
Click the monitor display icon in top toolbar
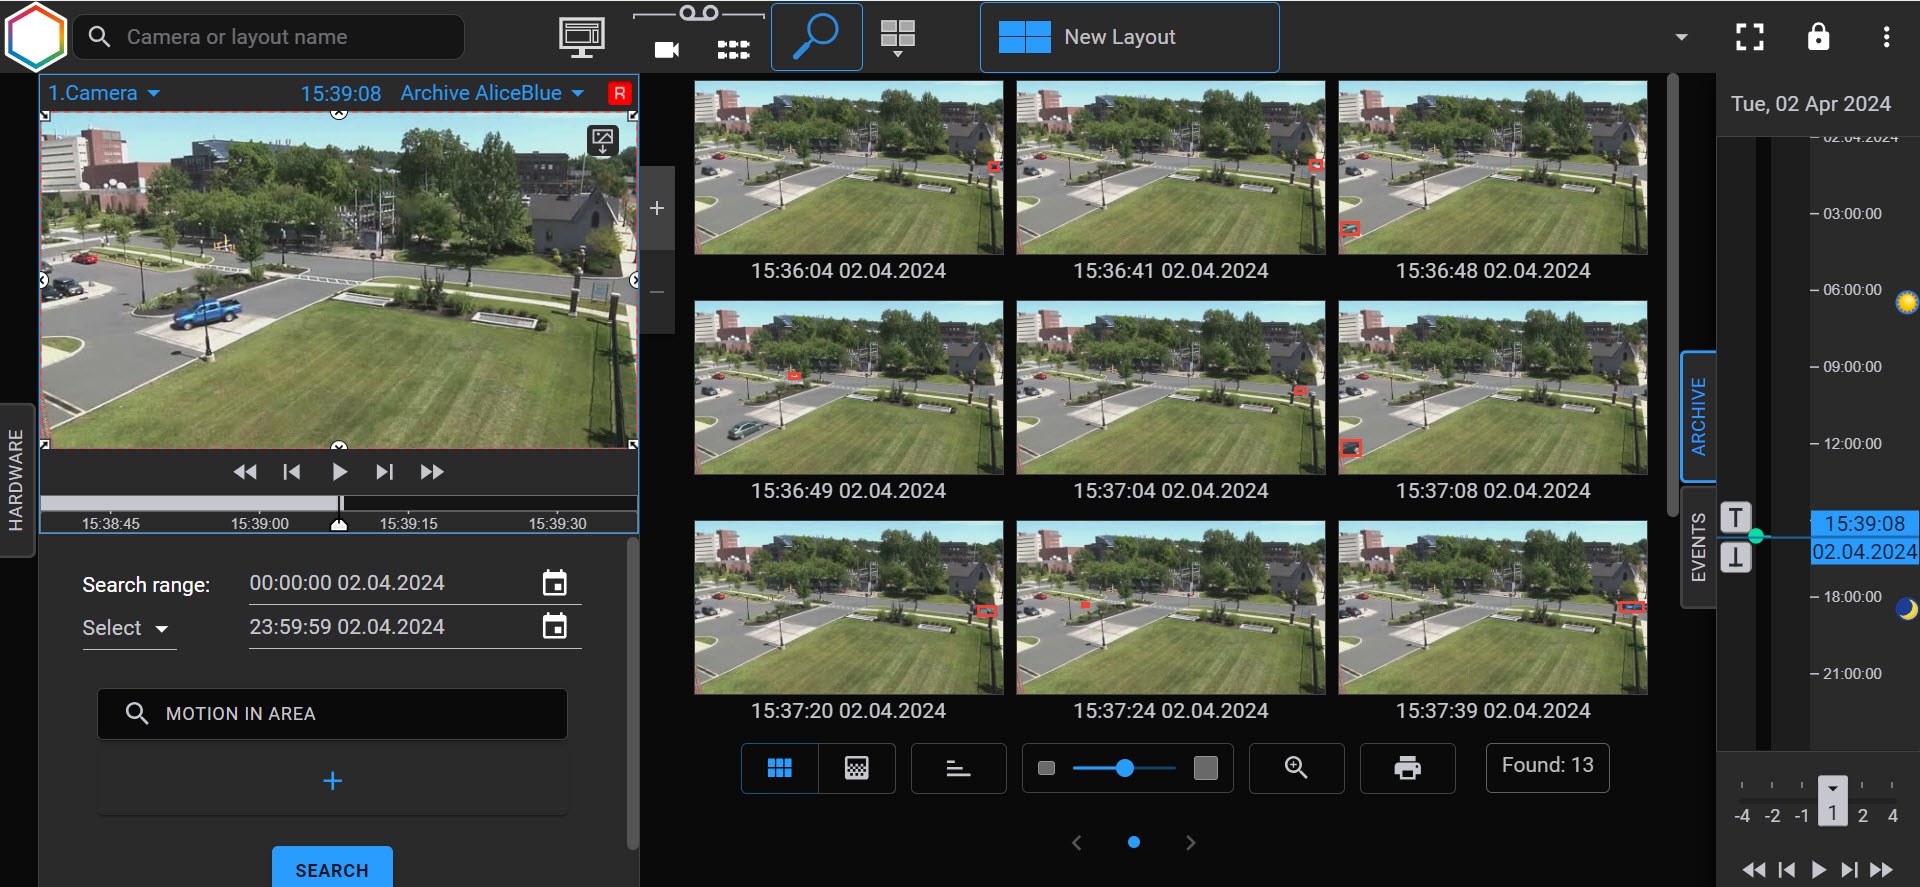(x=581, y=37)
